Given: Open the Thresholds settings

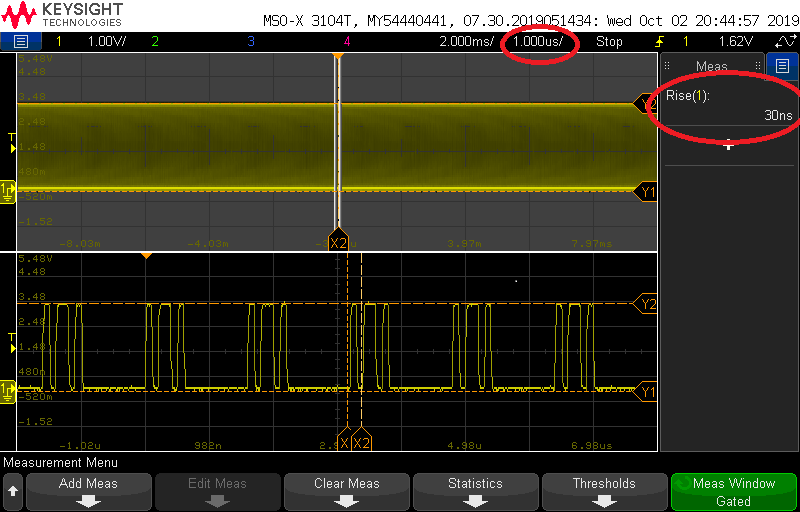Looking at the screenshot, I should (x=604, y=491).
